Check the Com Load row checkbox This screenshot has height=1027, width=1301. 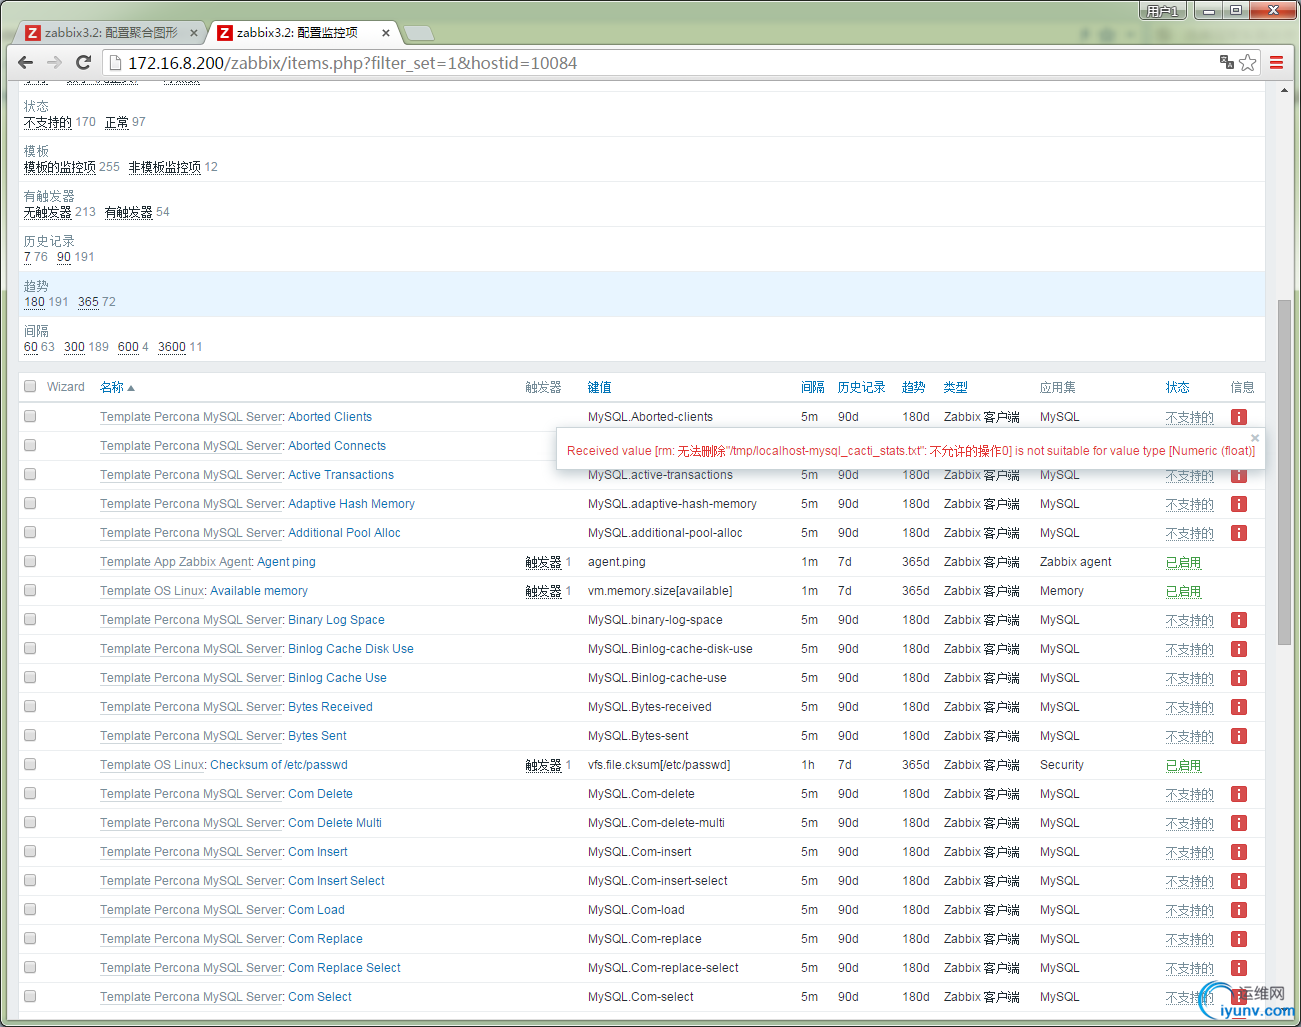tap(30, 909)
